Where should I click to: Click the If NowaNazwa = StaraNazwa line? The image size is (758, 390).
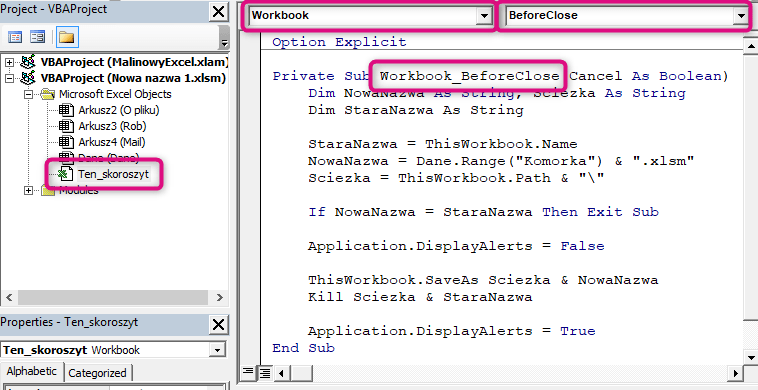coord(483,212)
